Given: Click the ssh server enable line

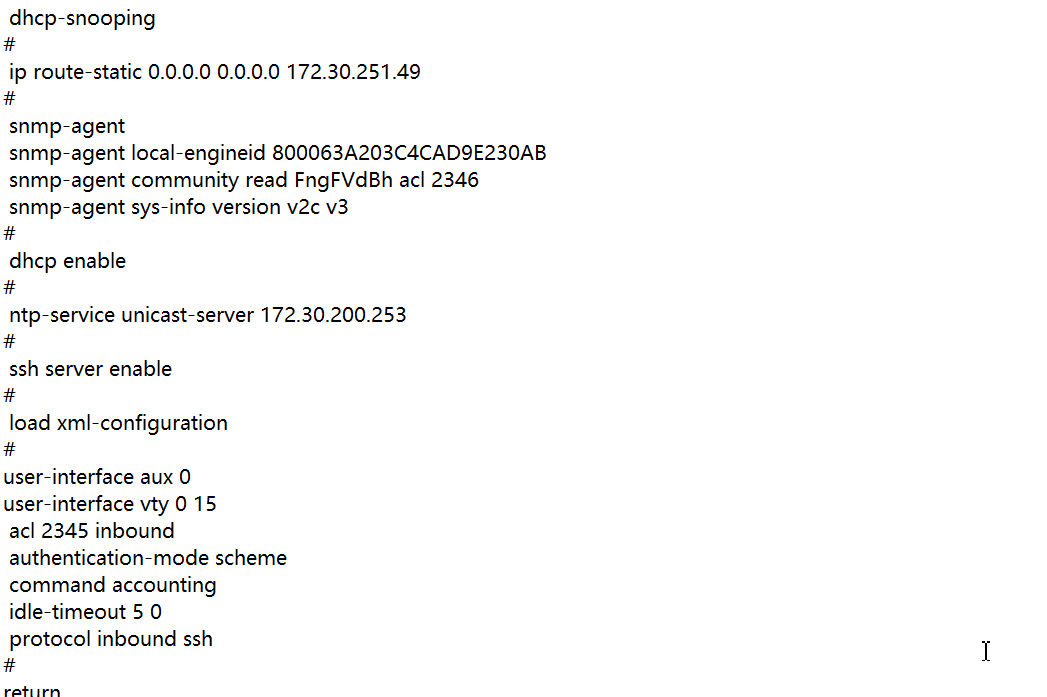Looking at the screenshot, I should click(x=90, y=369).
